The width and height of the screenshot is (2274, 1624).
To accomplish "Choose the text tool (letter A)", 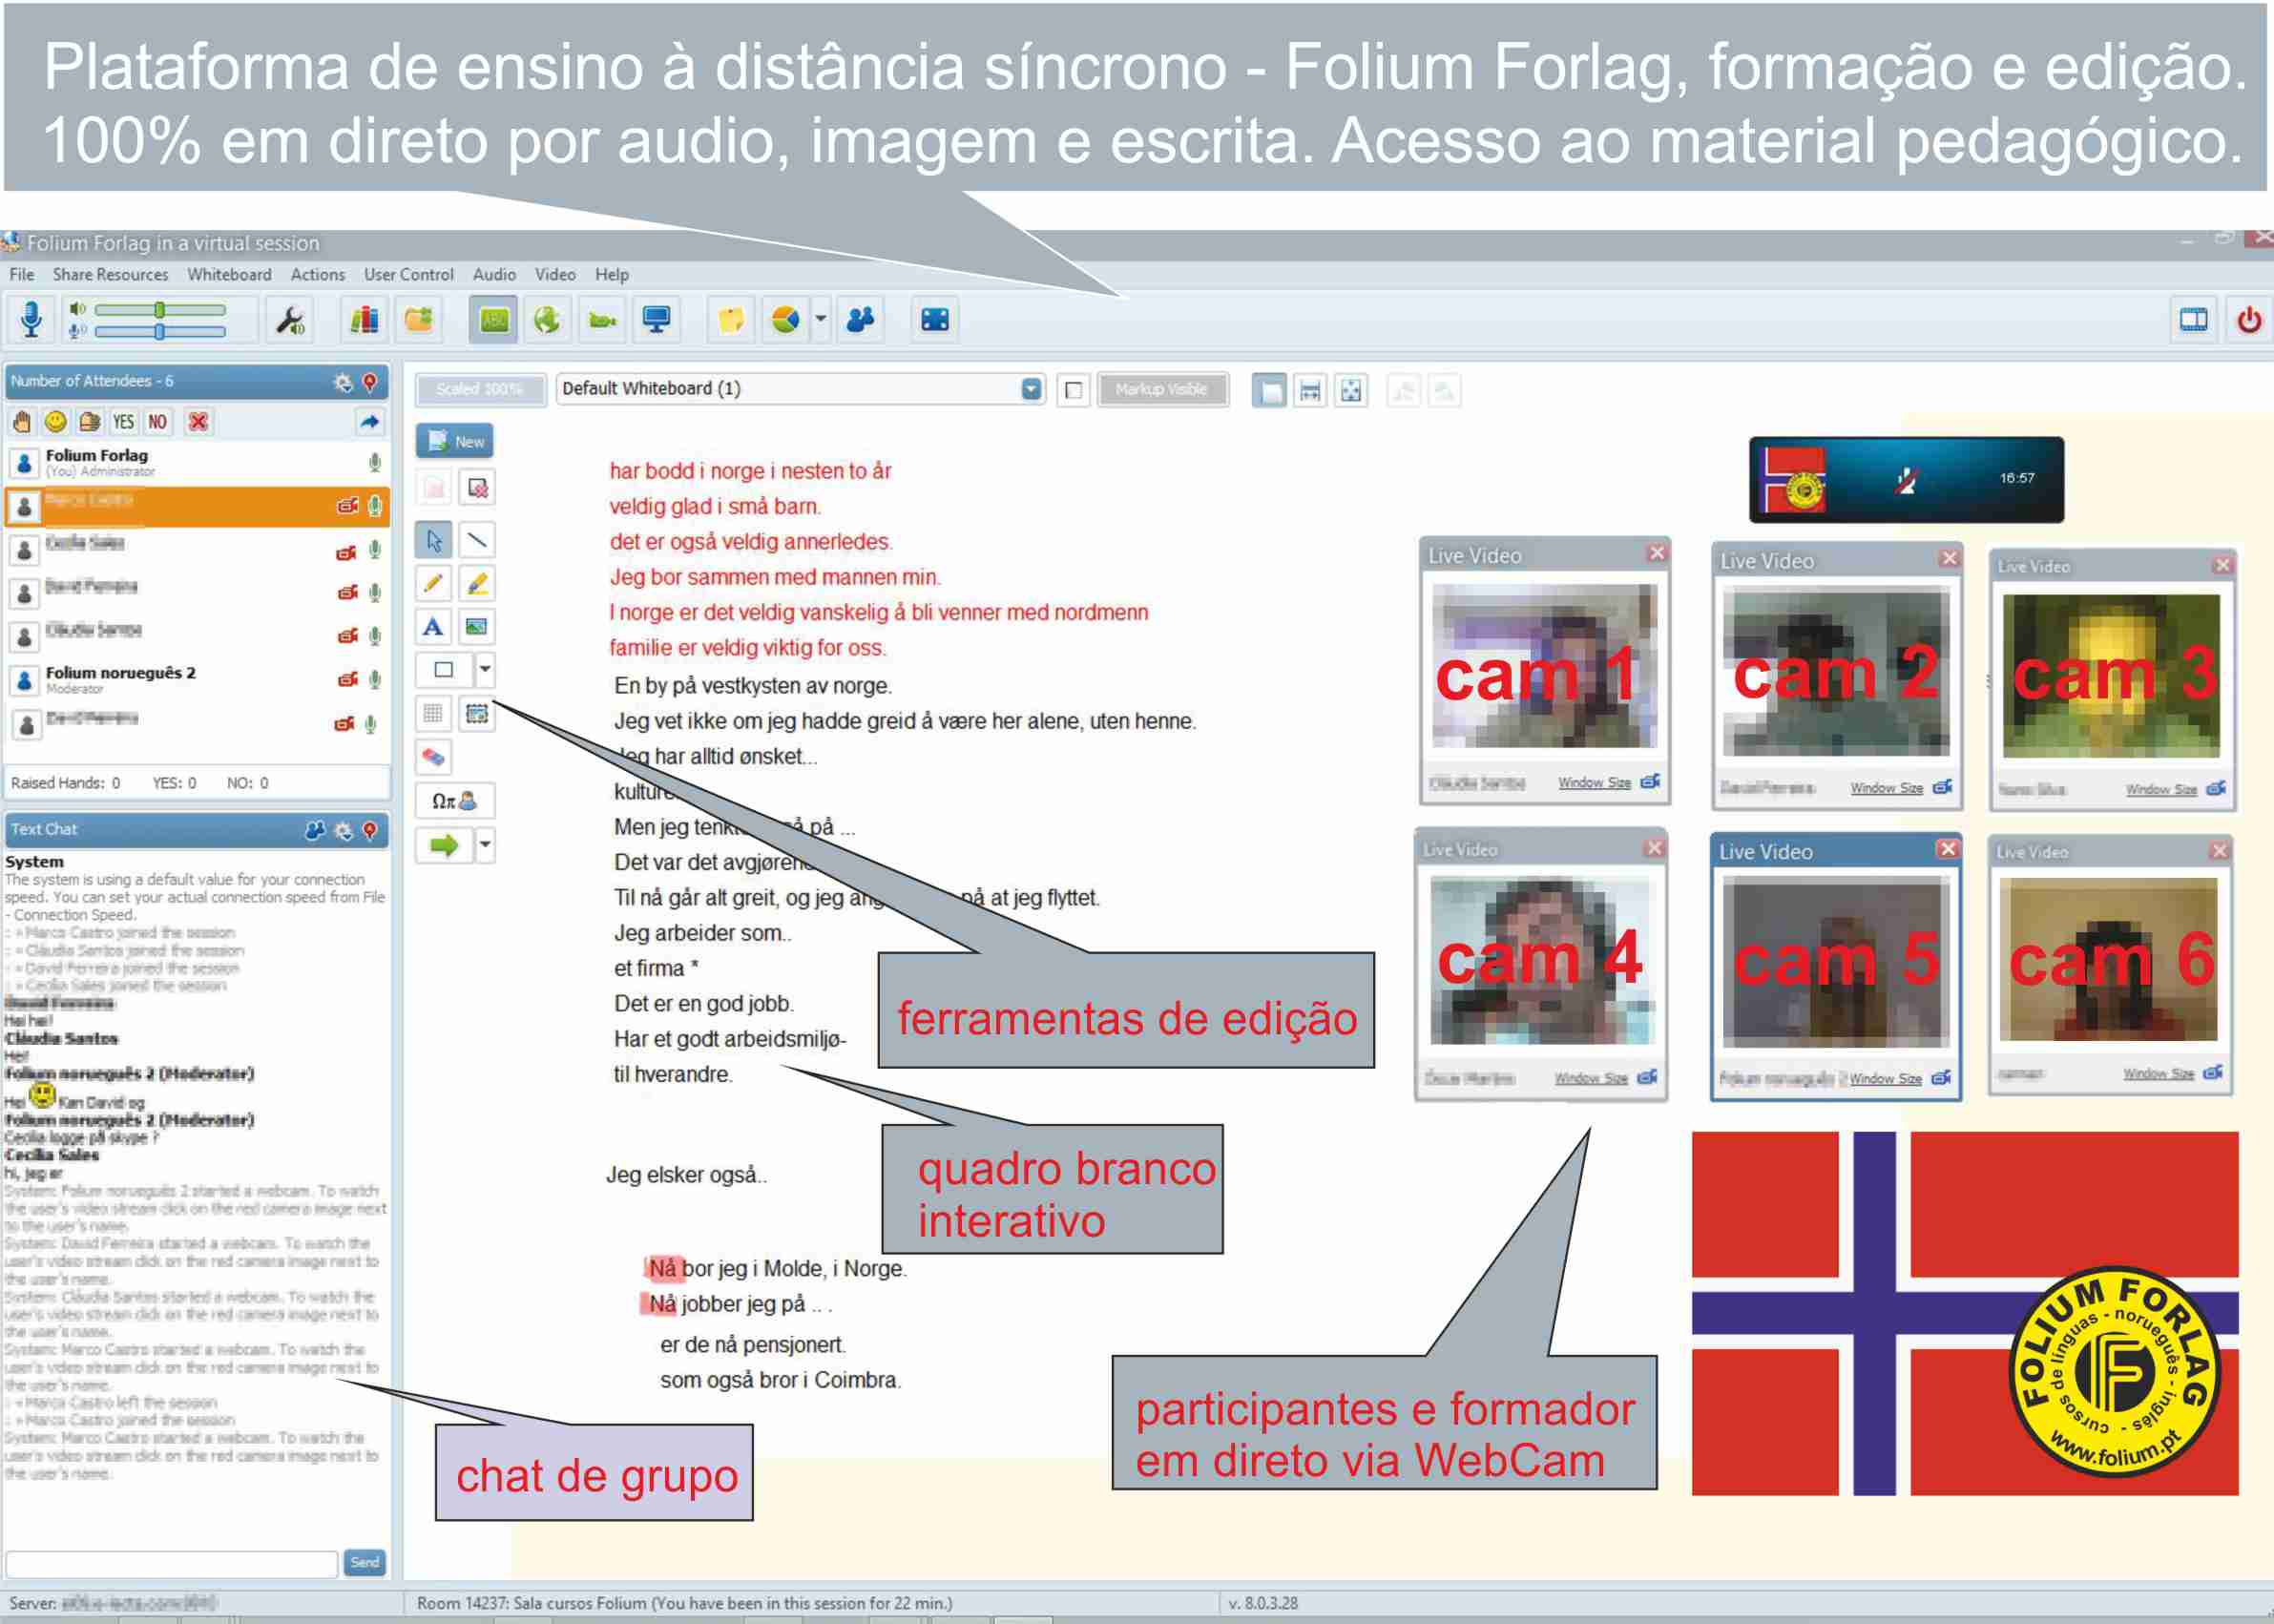I will tap(433, 627).
